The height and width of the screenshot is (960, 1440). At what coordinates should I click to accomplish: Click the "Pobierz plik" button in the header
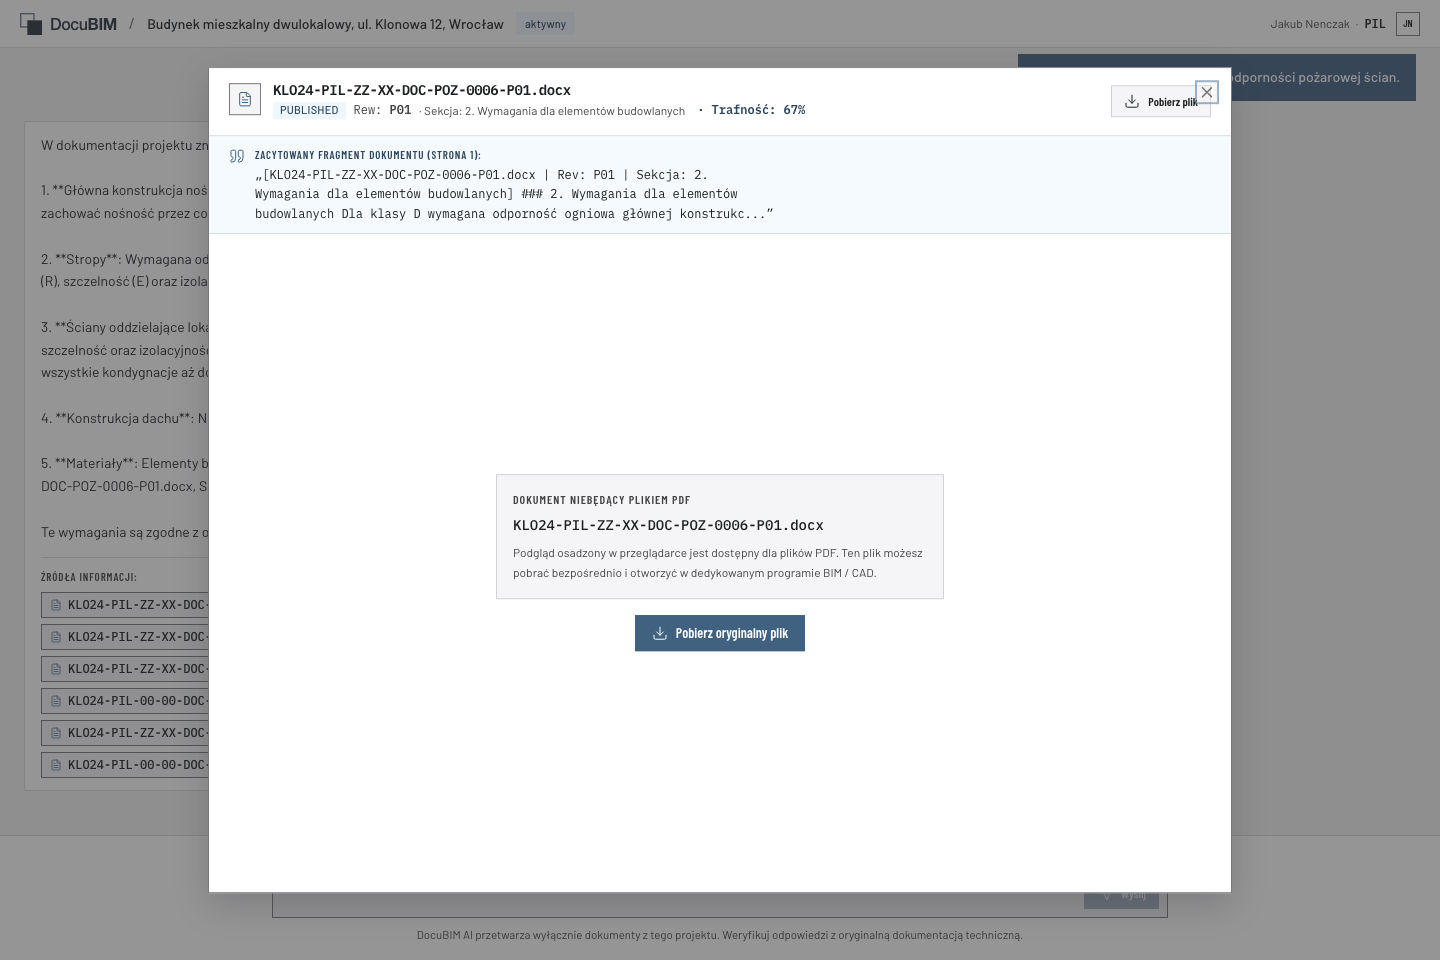tap(1160, 101)
